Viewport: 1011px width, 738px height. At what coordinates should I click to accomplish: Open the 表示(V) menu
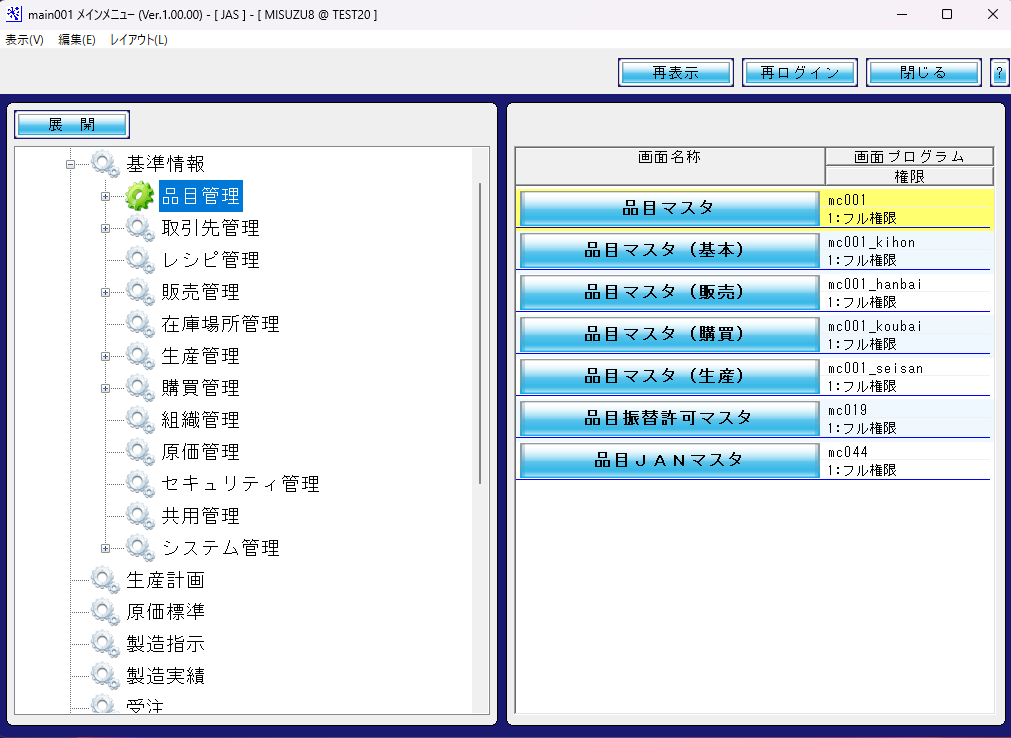point(25,40)
